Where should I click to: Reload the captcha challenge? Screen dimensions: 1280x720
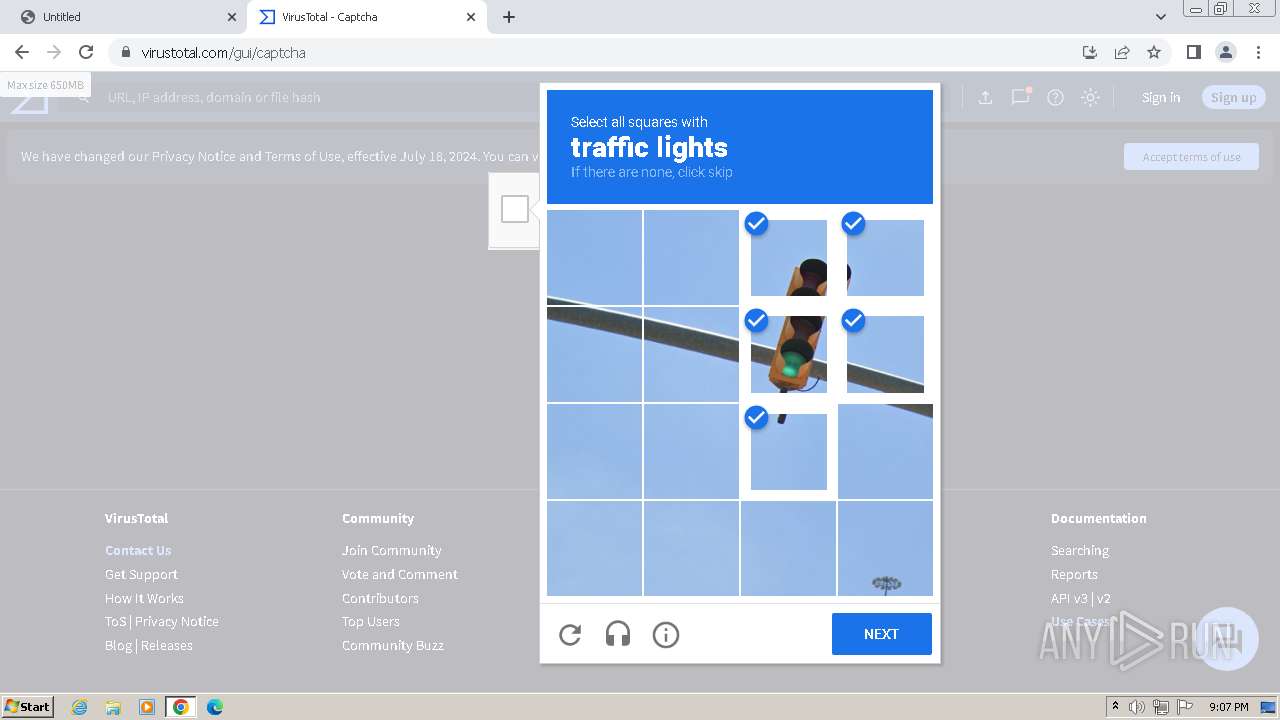[x=570, y=634]
